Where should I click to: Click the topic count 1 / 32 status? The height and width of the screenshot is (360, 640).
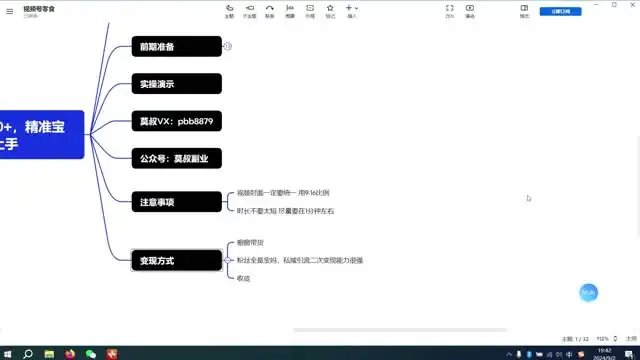[x=575, y=339]
